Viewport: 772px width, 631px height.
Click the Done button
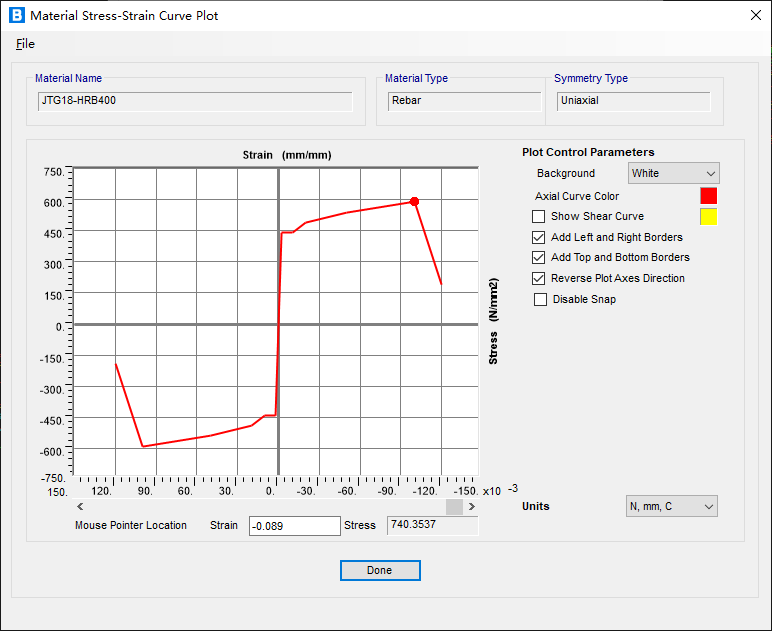pos(380,570)
